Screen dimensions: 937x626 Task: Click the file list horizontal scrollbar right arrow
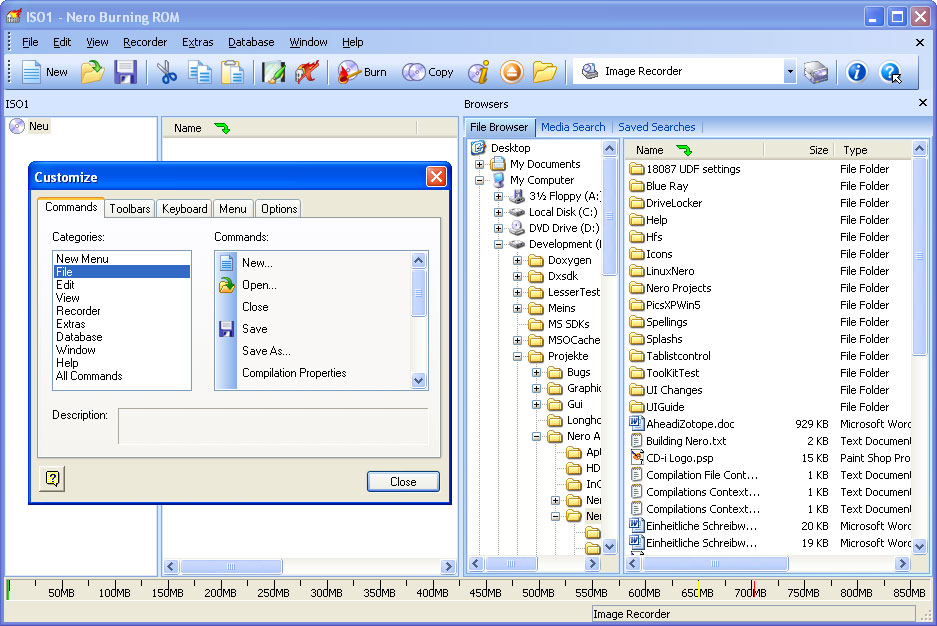click(902, 563)
